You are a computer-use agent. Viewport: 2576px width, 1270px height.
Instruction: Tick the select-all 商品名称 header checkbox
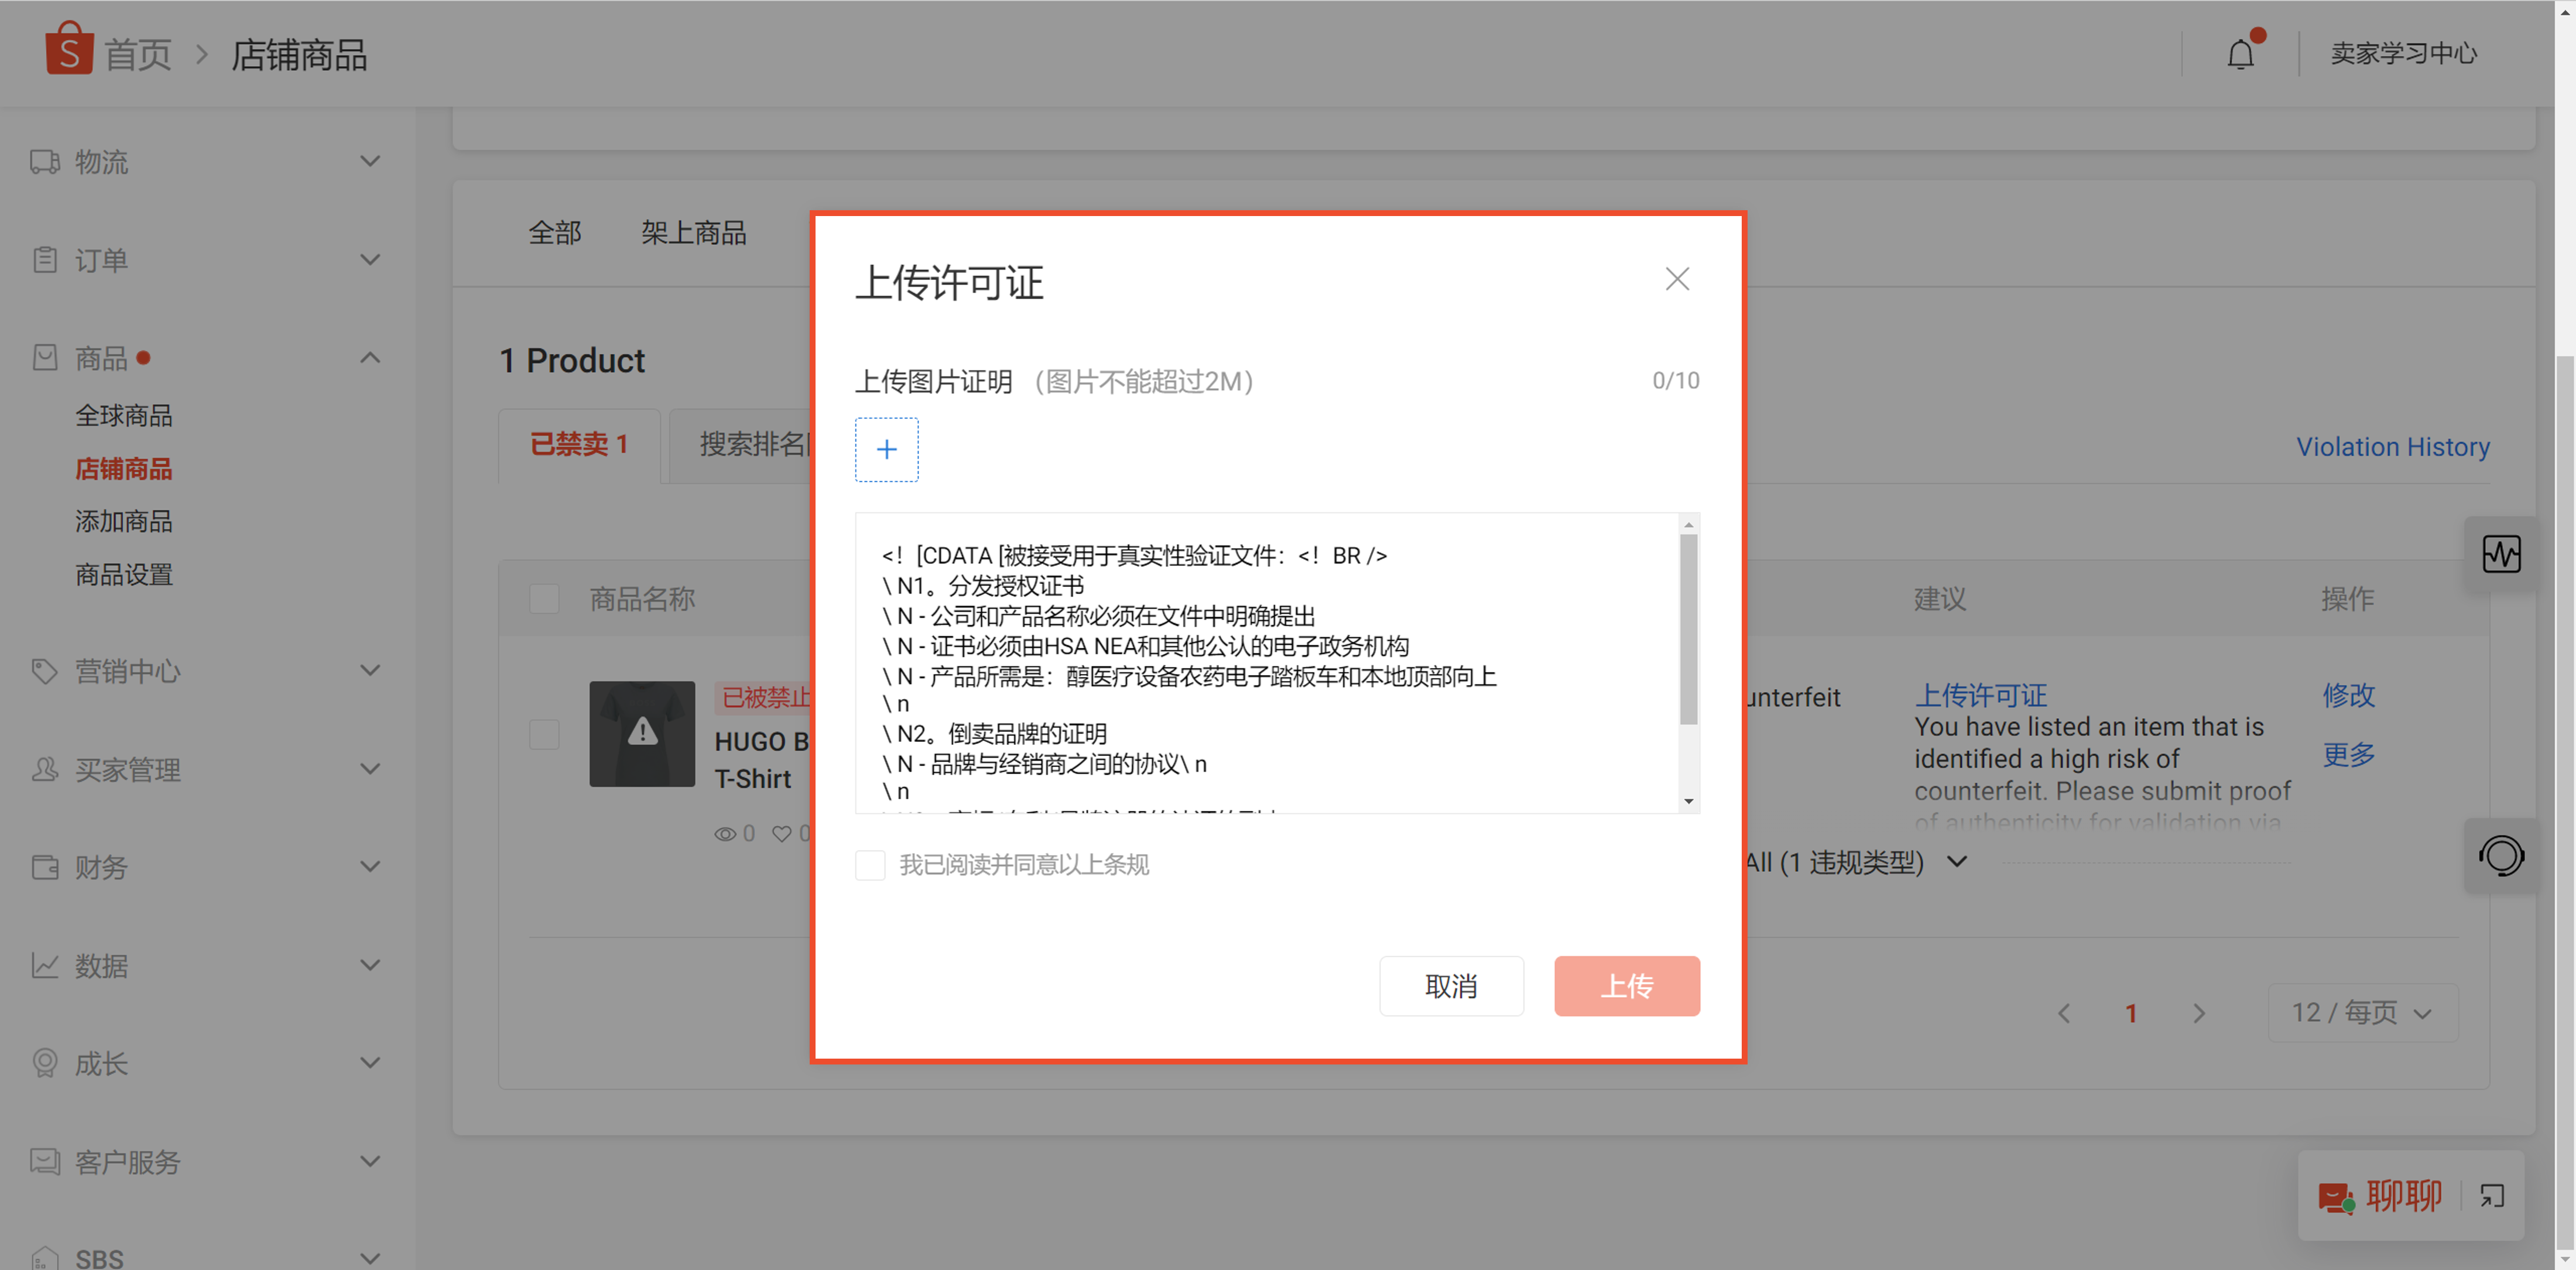pyautogui.click(x=544, y=599)
